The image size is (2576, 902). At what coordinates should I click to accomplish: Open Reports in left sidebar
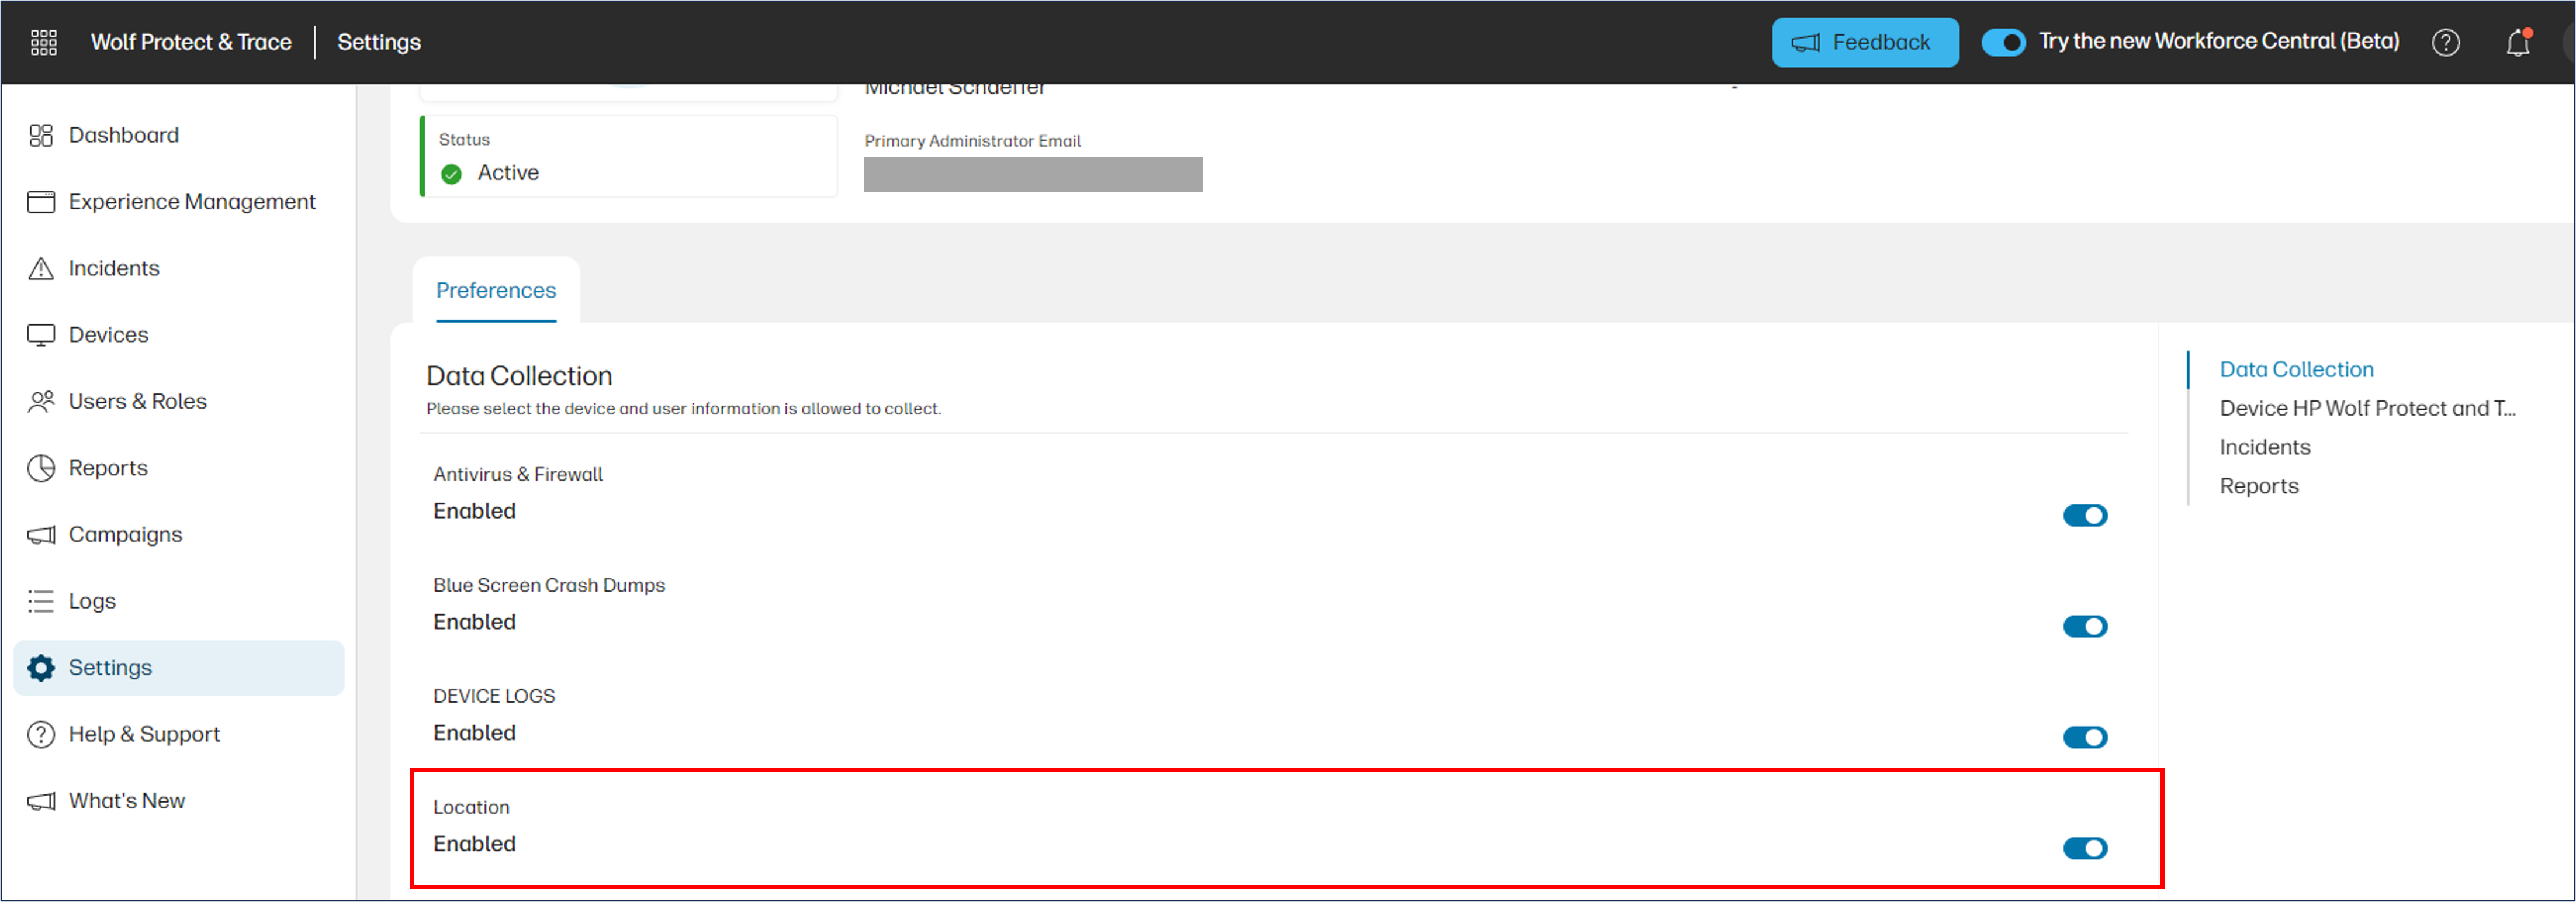click(x=108, y=468)
